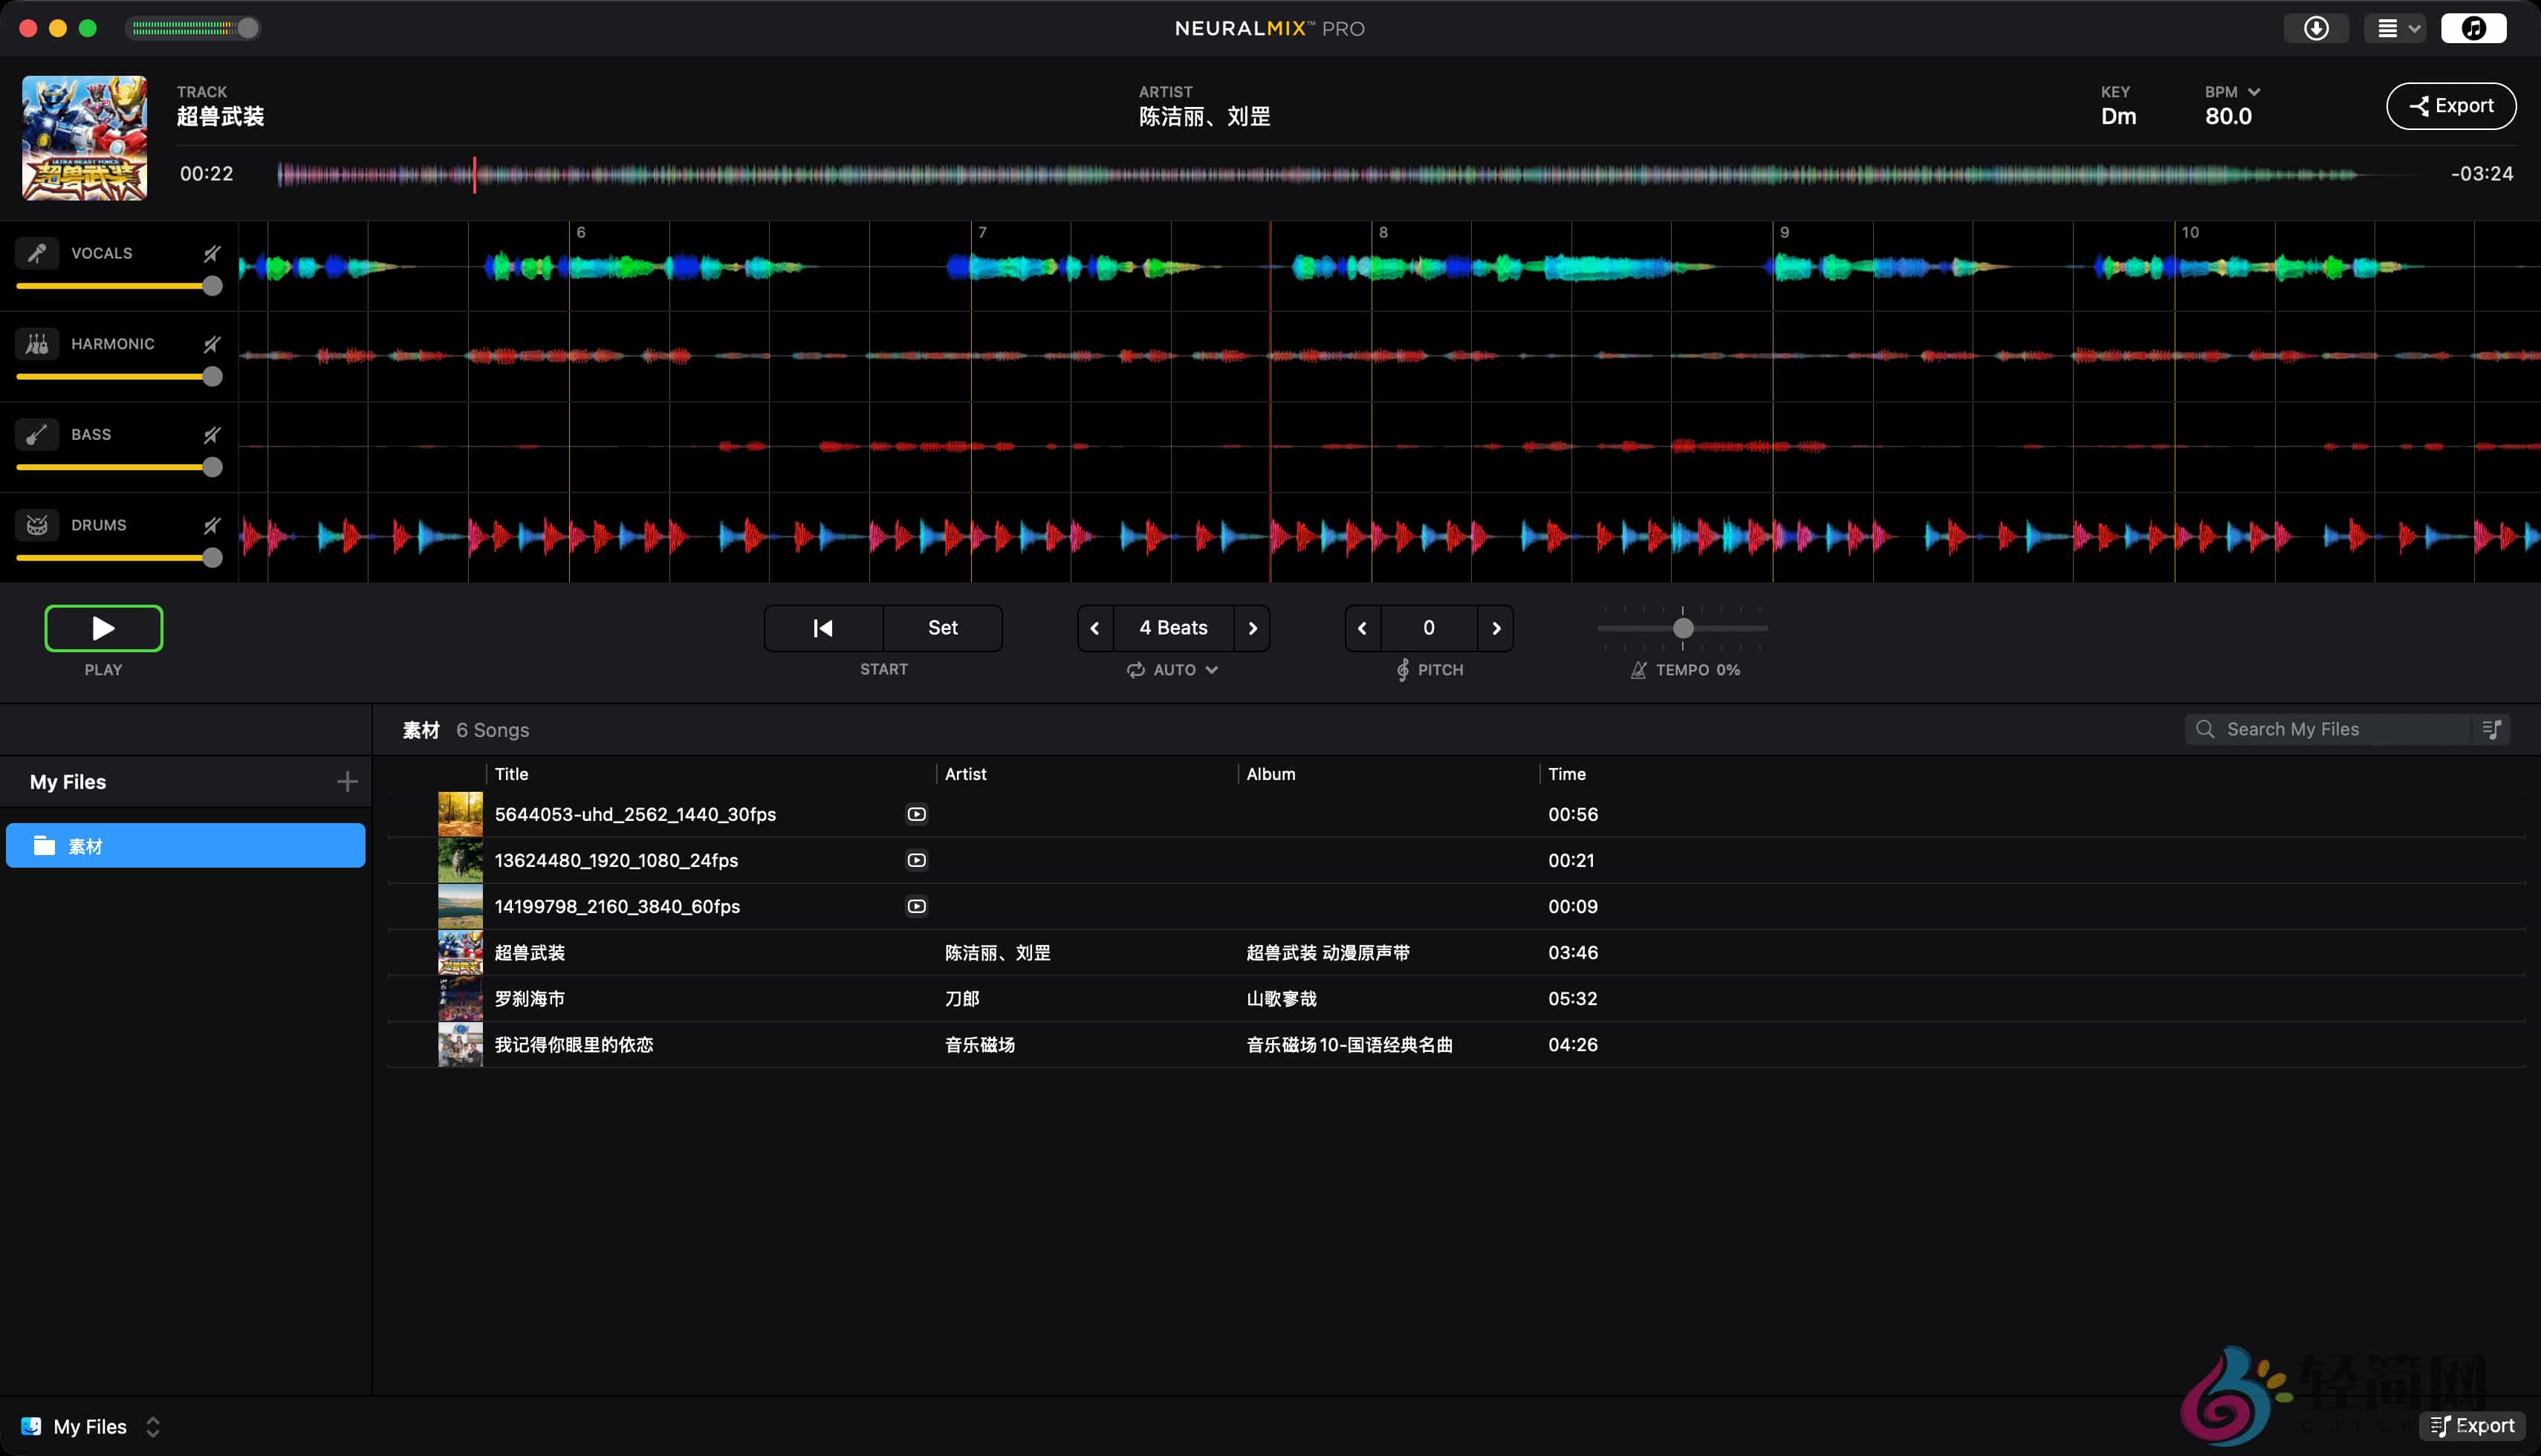Select song 5644053-uhd_2562_1440_30fps
This screenshot has width=2541, height=1456.
tap(1456, 814)
